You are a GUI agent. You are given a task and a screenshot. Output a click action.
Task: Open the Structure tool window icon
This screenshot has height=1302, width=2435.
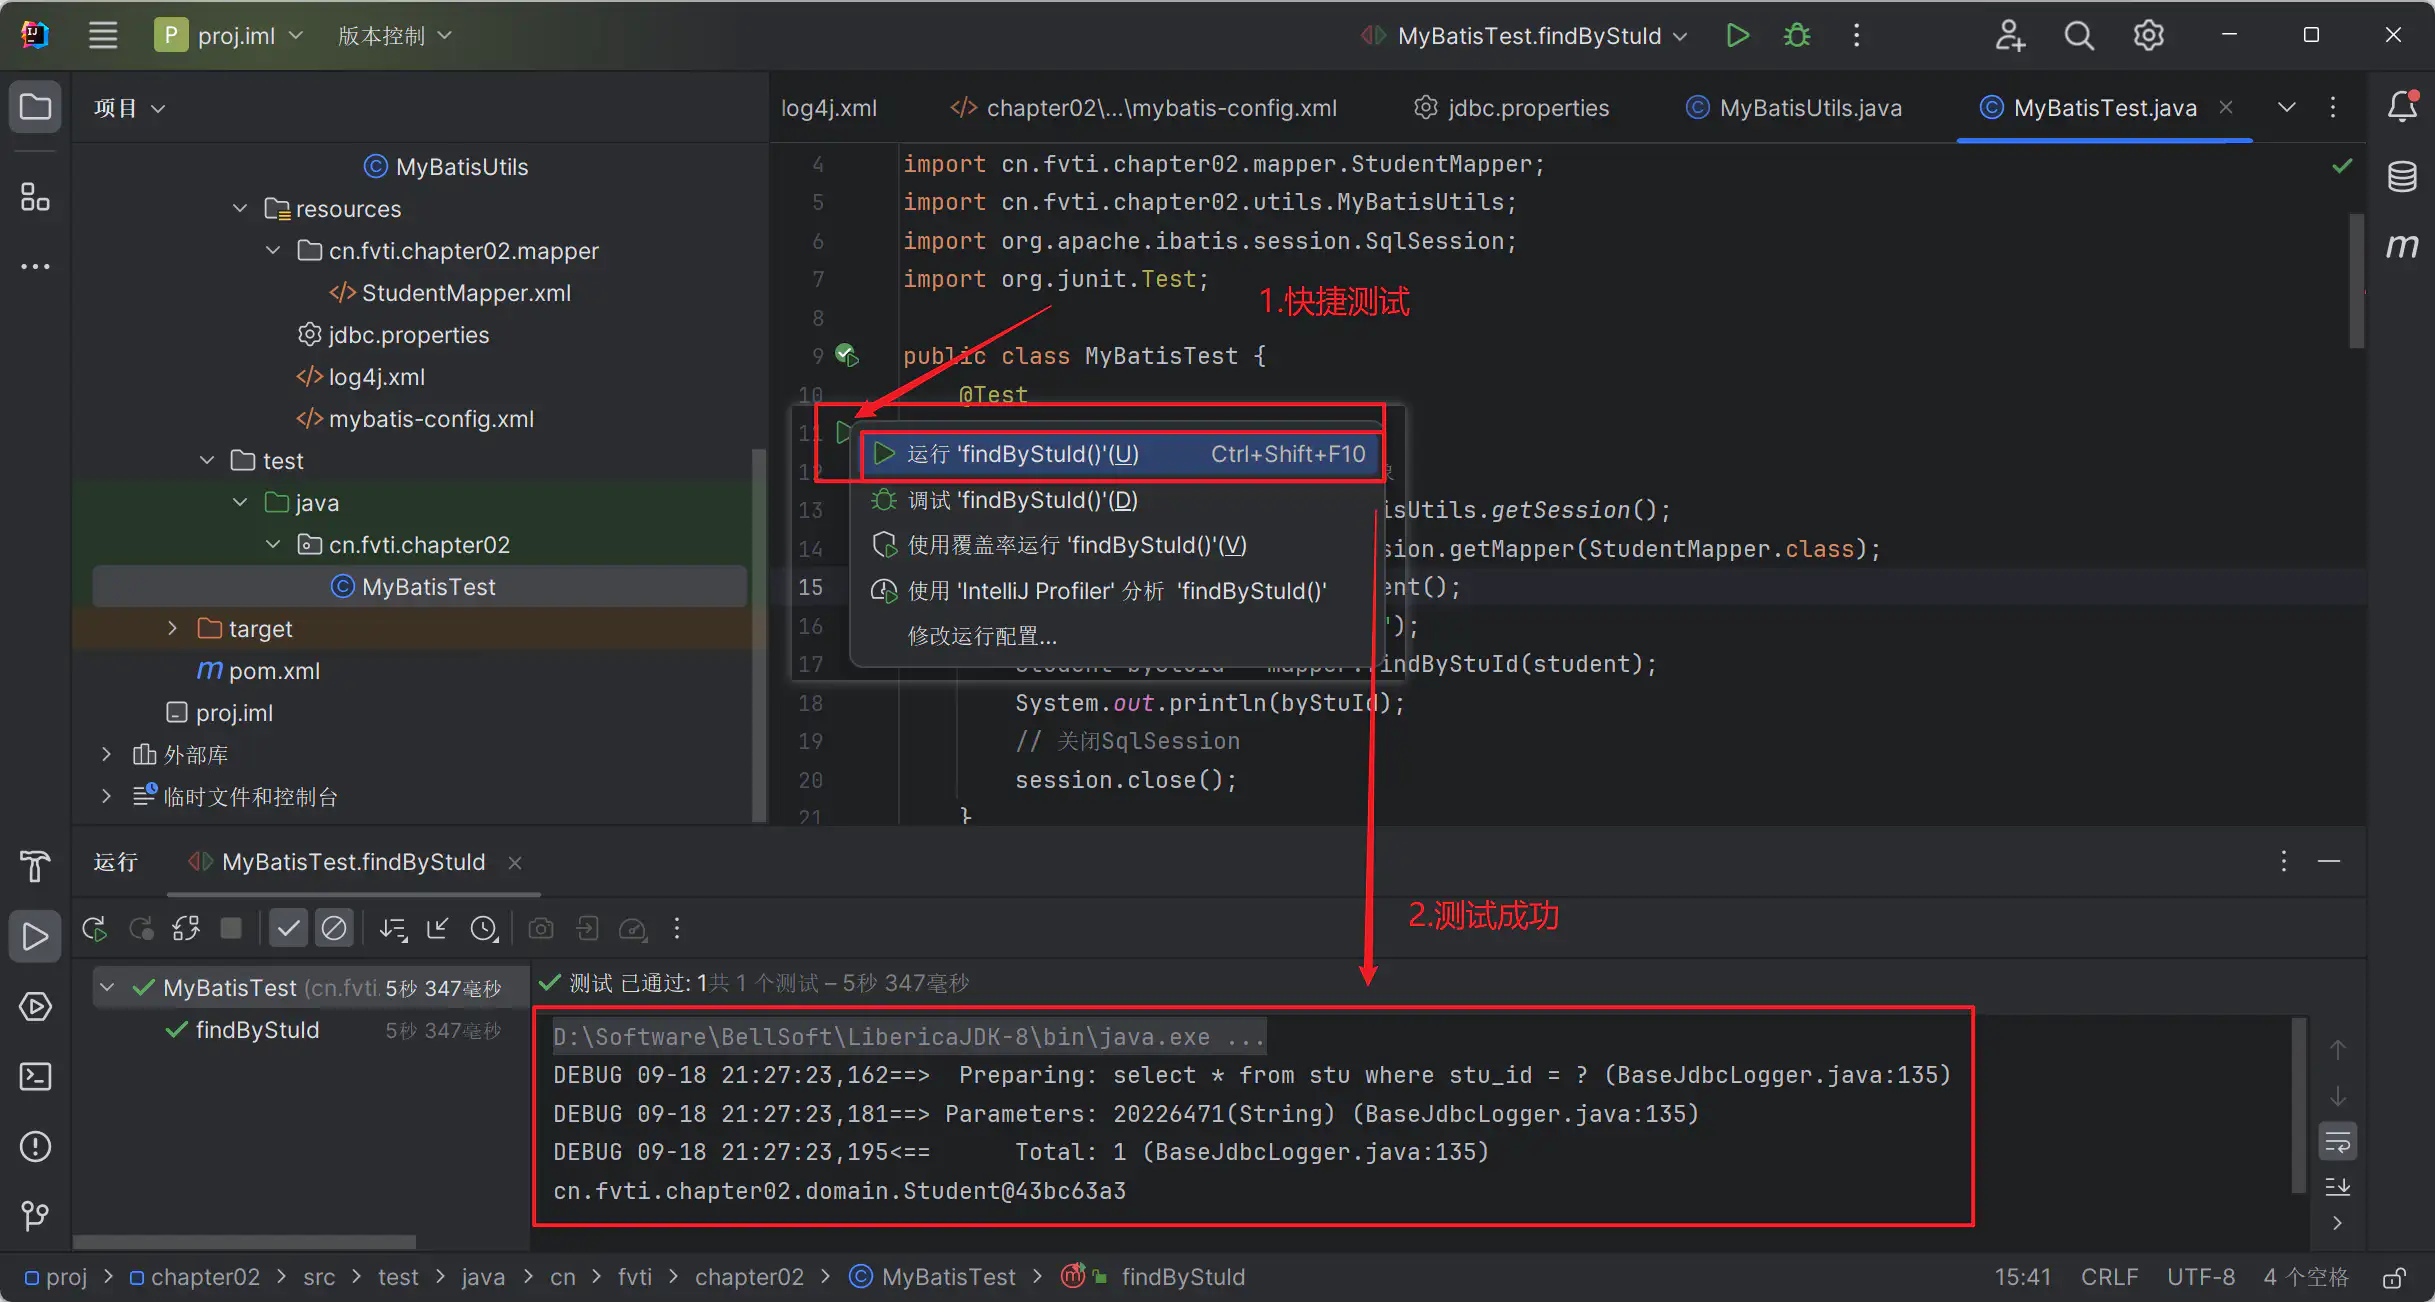click(35, 197)
